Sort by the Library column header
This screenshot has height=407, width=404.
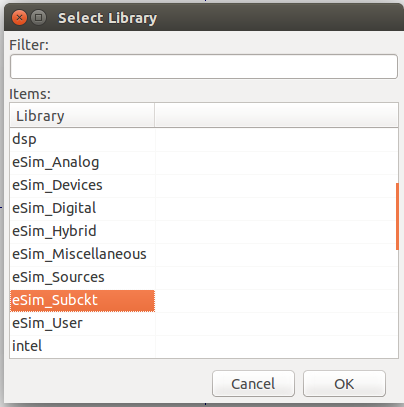pos(82,116)
